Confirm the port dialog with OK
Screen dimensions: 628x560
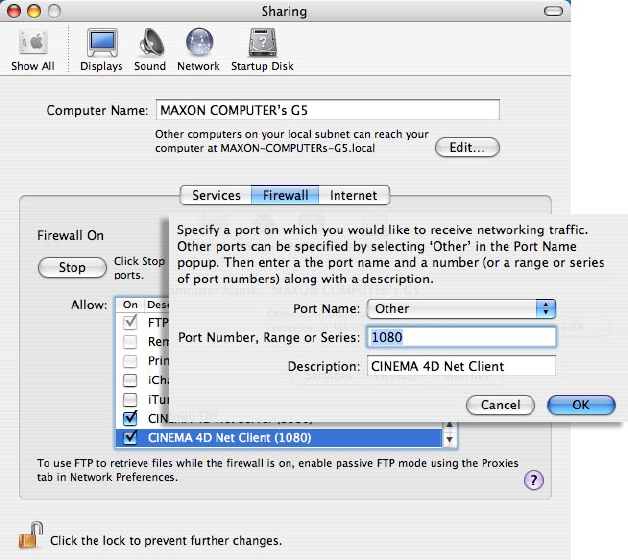(x=581, y=405)
